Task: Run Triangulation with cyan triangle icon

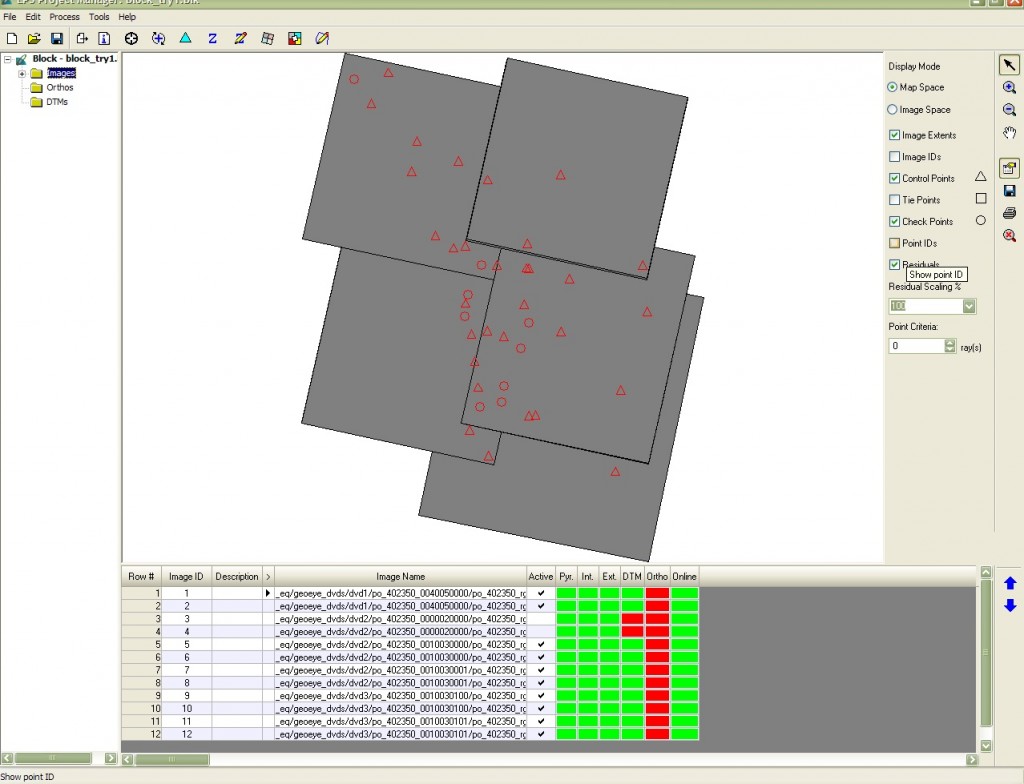Action: coord(185,38)
